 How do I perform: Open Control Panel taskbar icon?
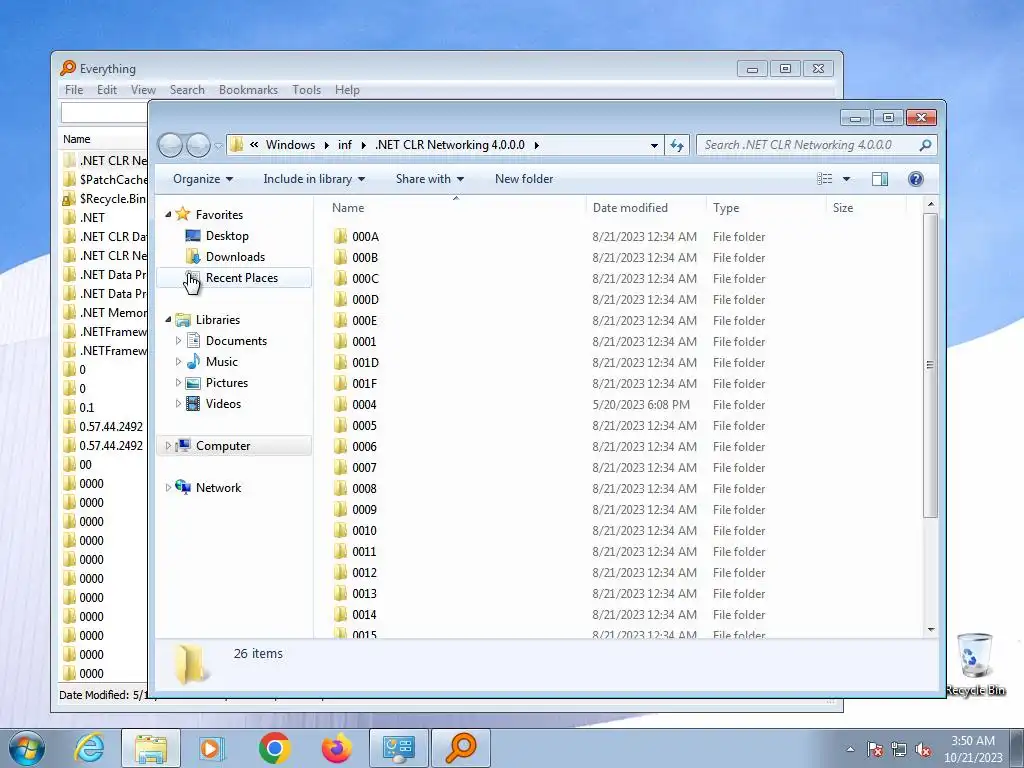point(398,748)
